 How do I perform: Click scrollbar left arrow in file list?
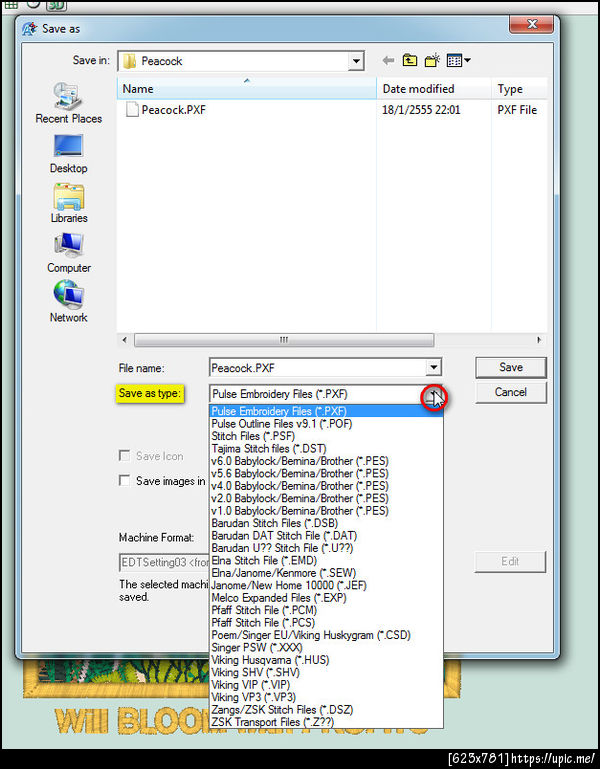point(125,340)
